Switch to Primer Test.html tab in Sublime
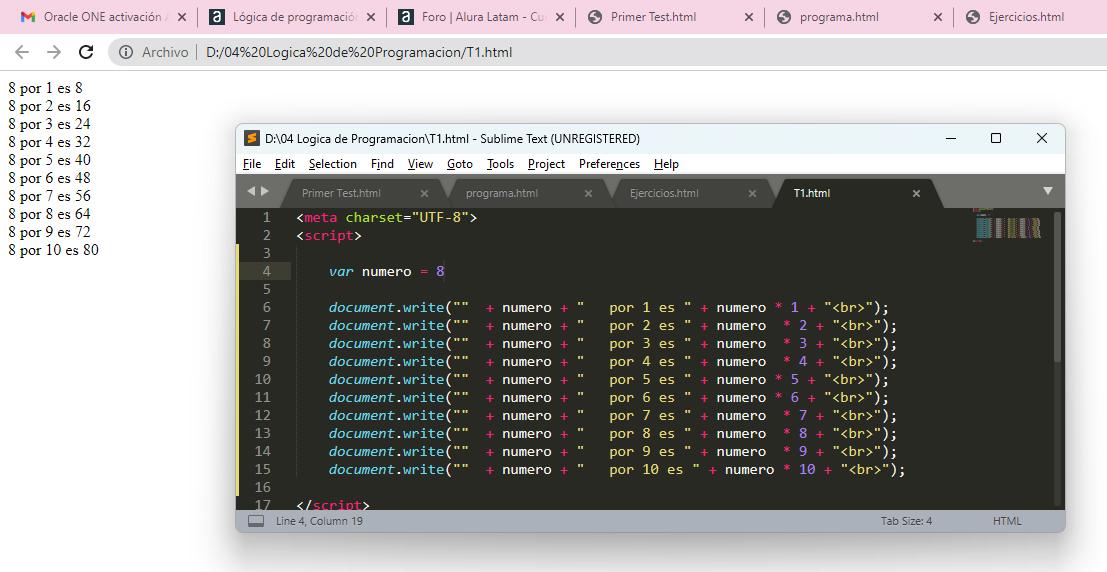Image resolution: width=1107 pixels, height=572 pixels. [x=341, y=193]
